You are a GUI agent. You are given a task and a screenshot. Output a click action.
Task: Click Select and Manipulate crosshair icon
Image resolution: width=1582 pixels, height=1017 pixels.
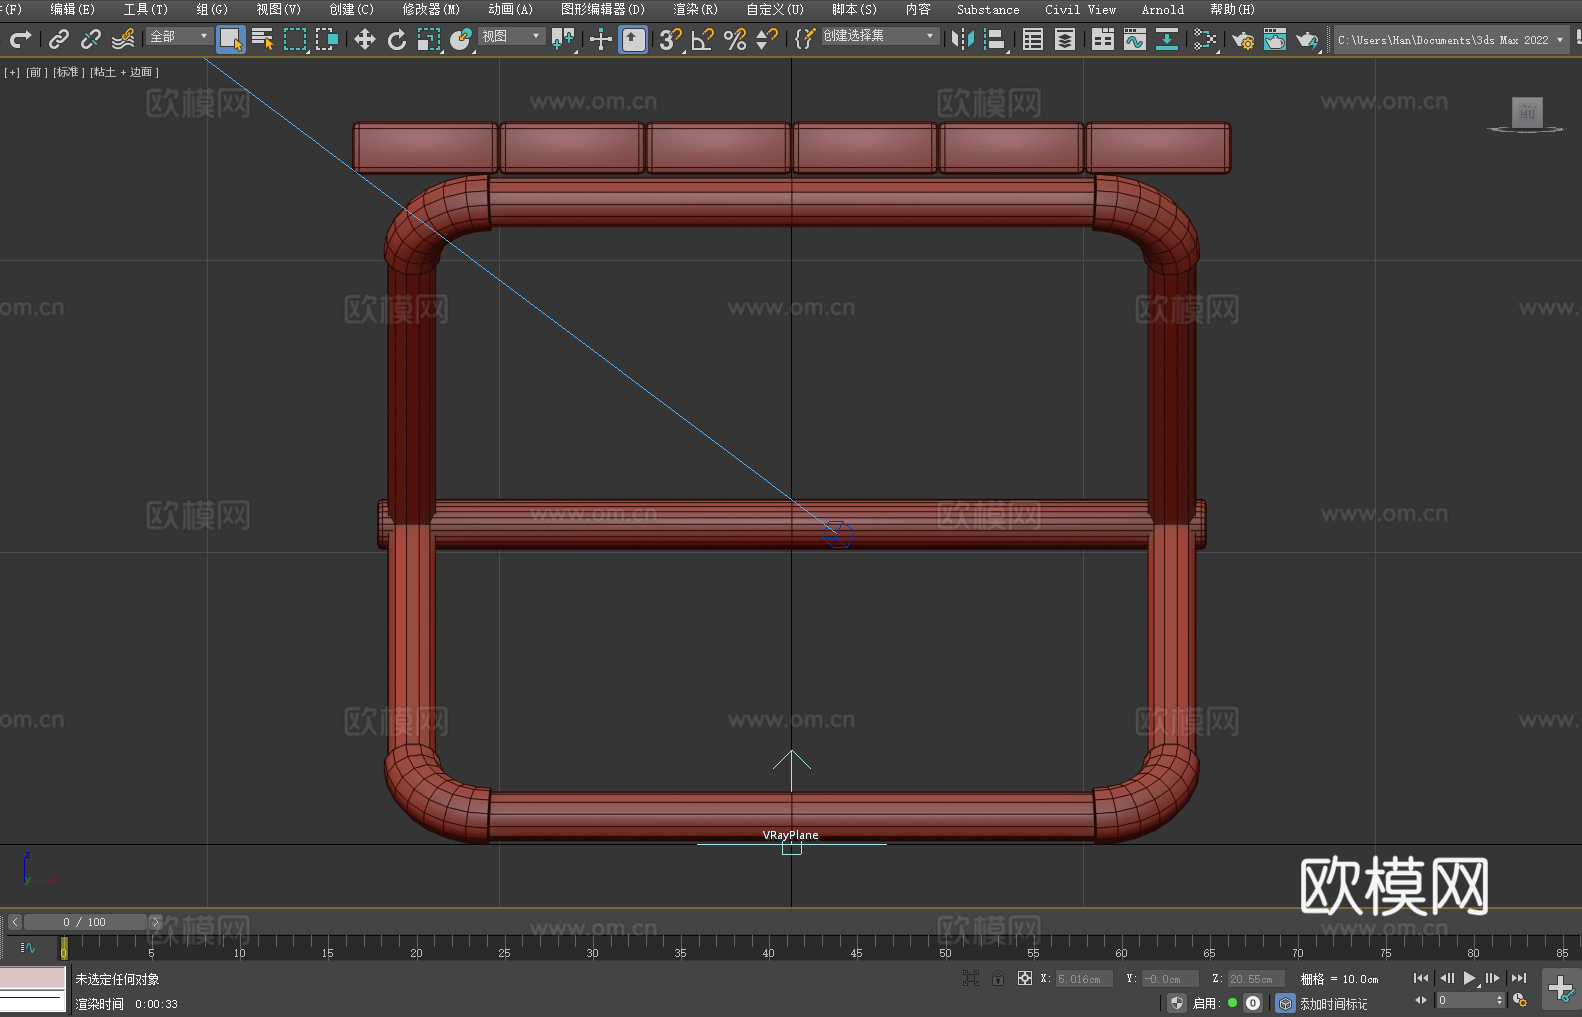601,39
